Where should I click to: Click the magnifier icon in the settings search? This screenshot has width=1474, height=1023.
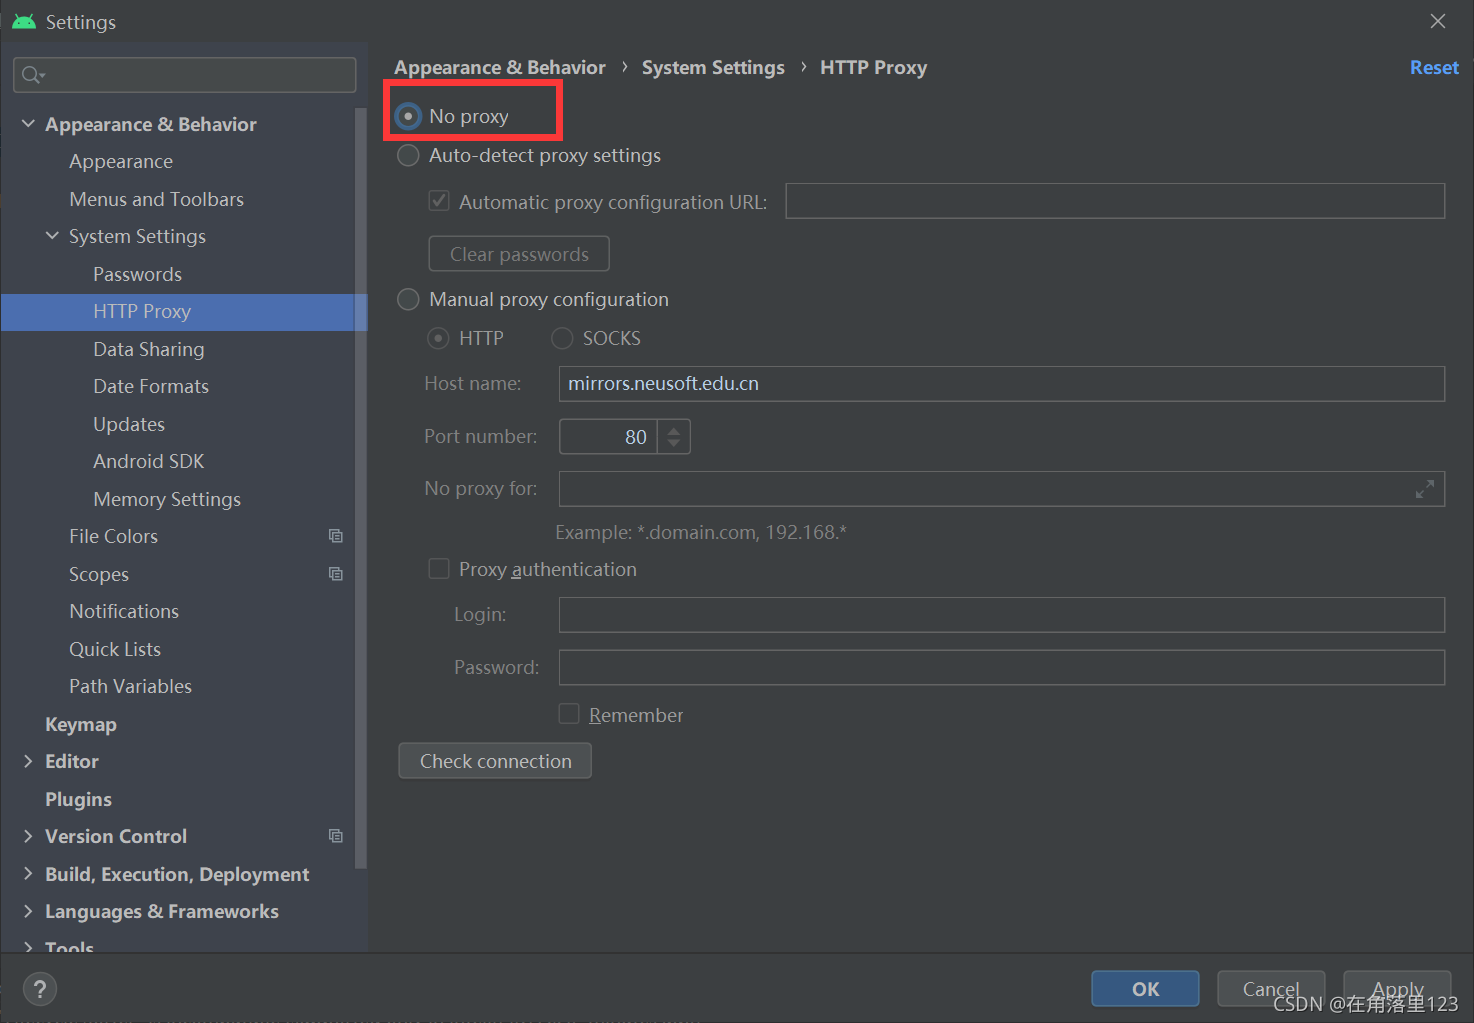[30, 74]
